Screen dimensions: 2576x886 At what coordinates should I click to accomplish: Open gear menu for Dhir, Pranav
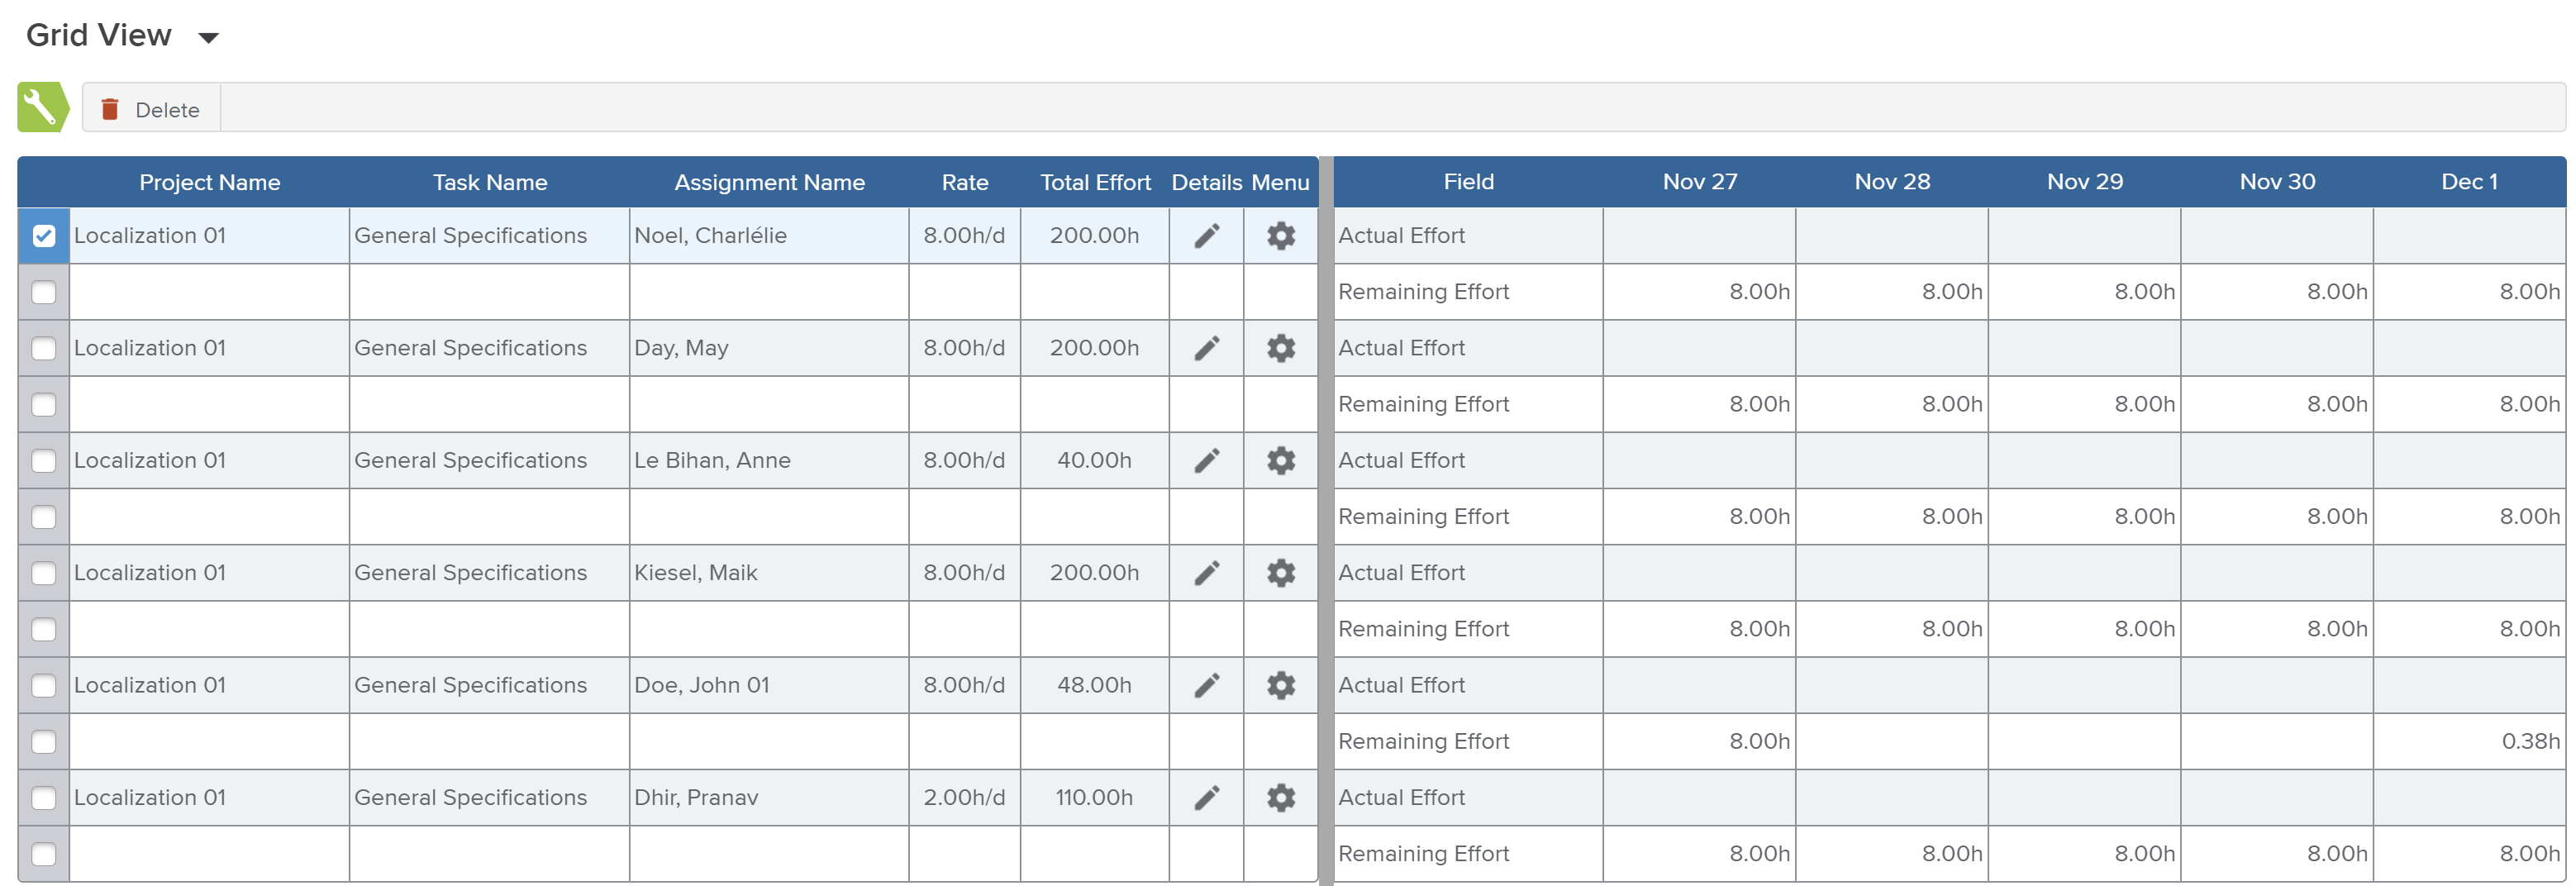(1280, 797)
